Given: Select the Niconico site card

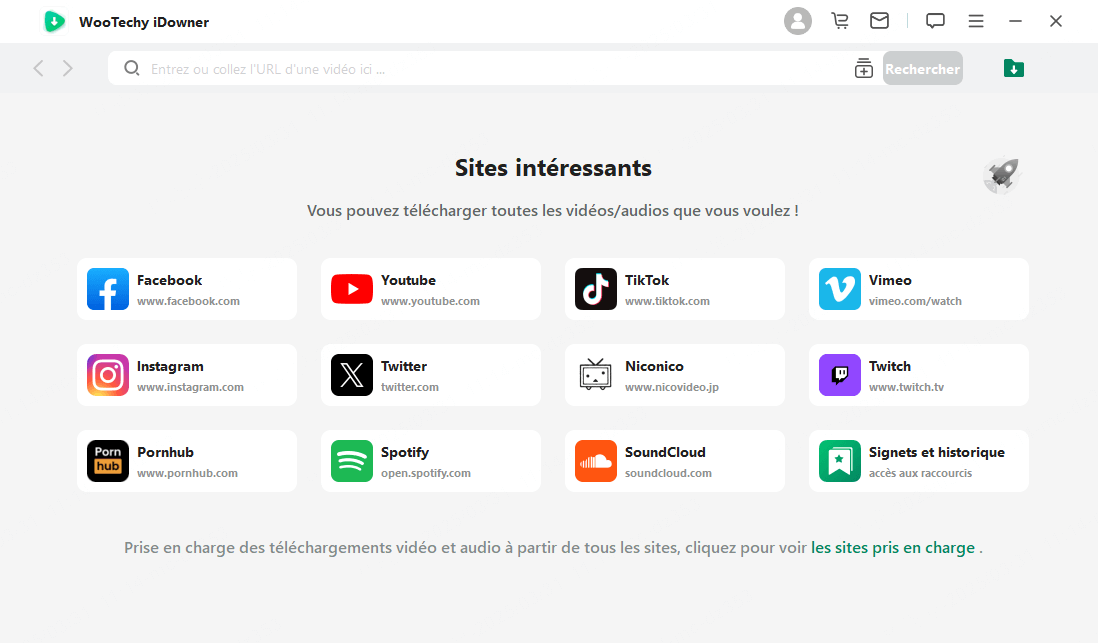Looking at the screenshot, I should (675, 374).
